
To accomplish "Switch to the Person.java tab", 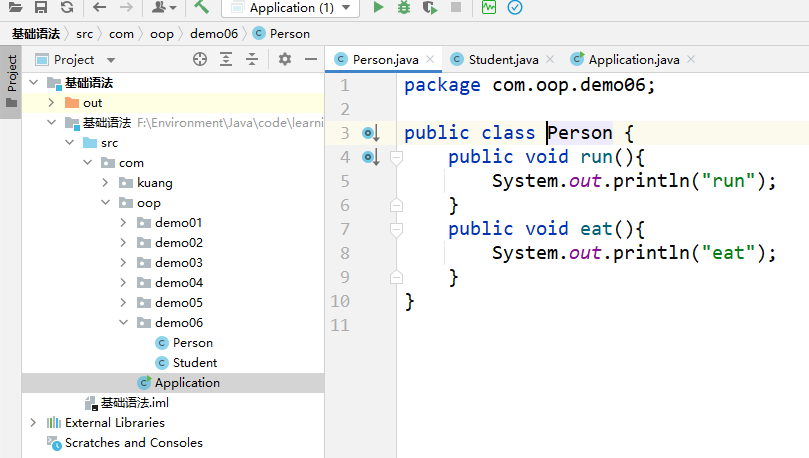I will point(385,60).
